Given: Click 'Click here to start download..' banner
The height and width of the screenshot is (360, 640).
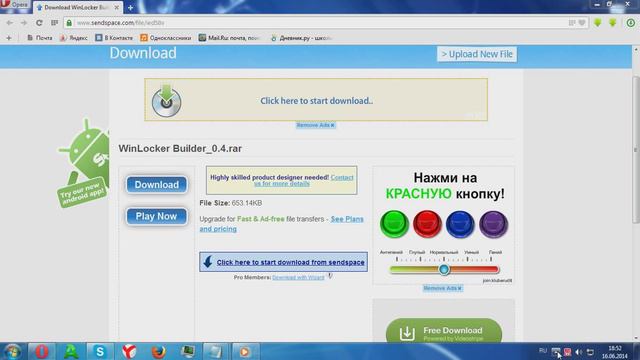Looking at the screenshot, I should pyautogui.click(x=316, y=101).
